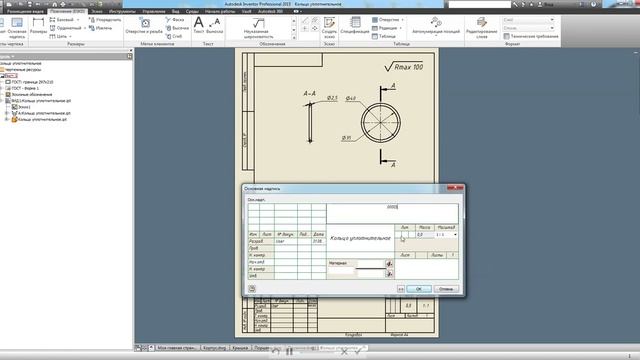Open the Отверстие table dropdown arrow

402,20
